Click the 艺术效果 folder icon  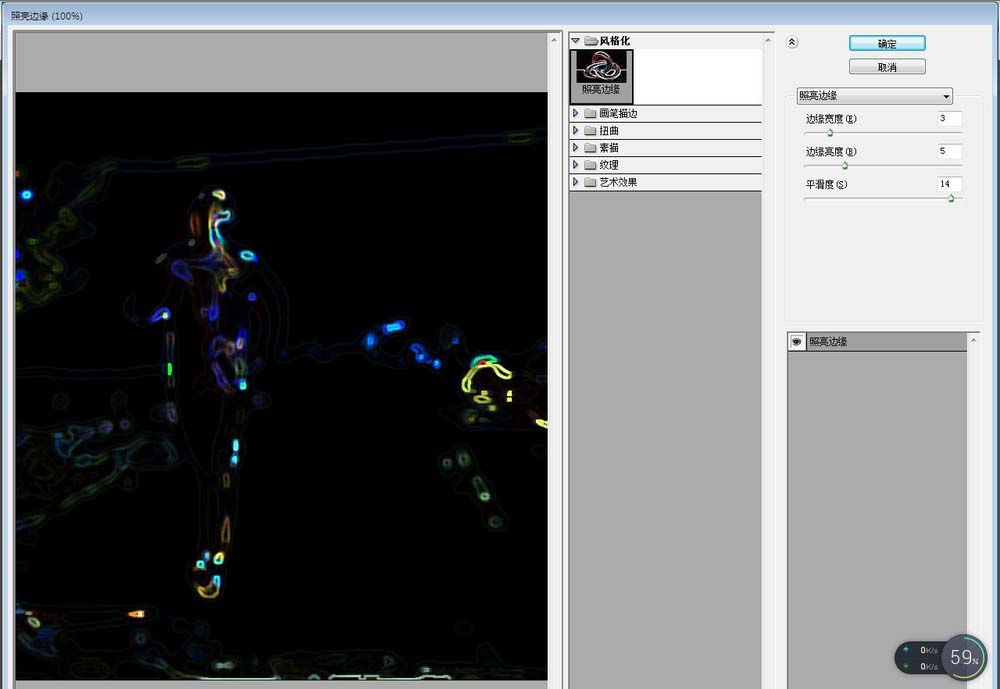click(x=590, y=182)
